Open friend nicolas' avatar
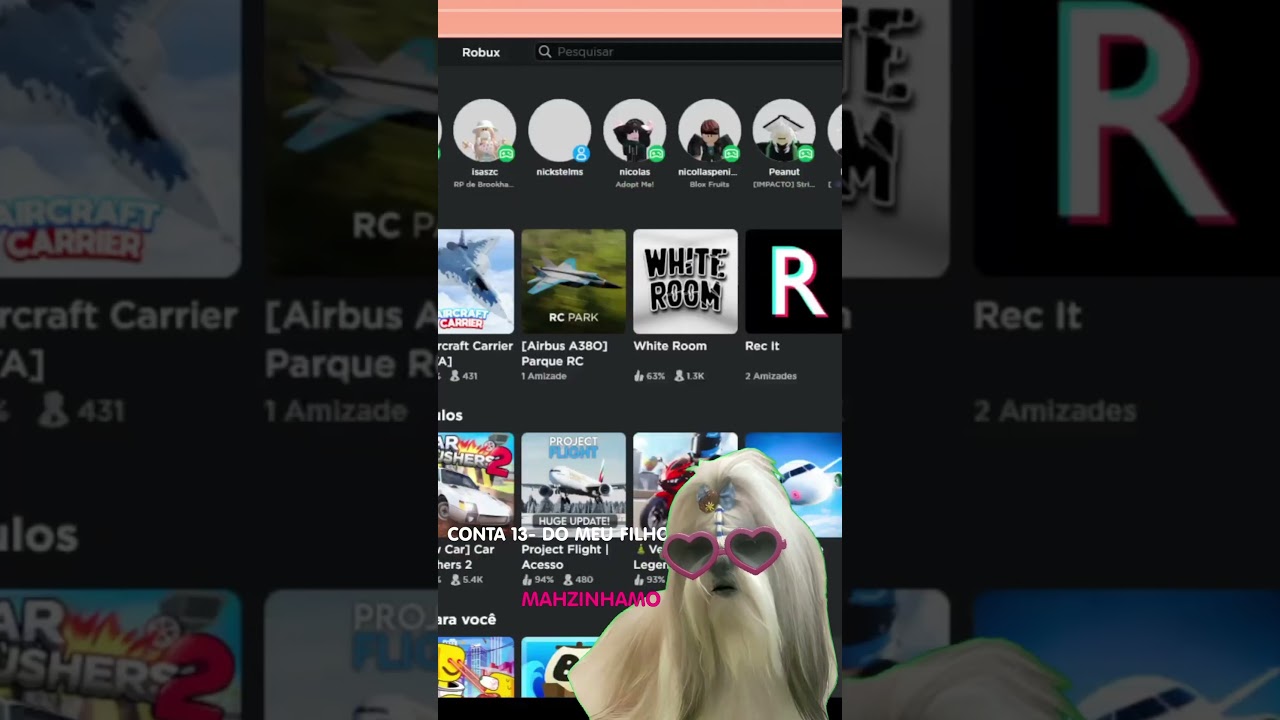The height and width of the screenshot is (720, 1280). [x=634, y=130]
